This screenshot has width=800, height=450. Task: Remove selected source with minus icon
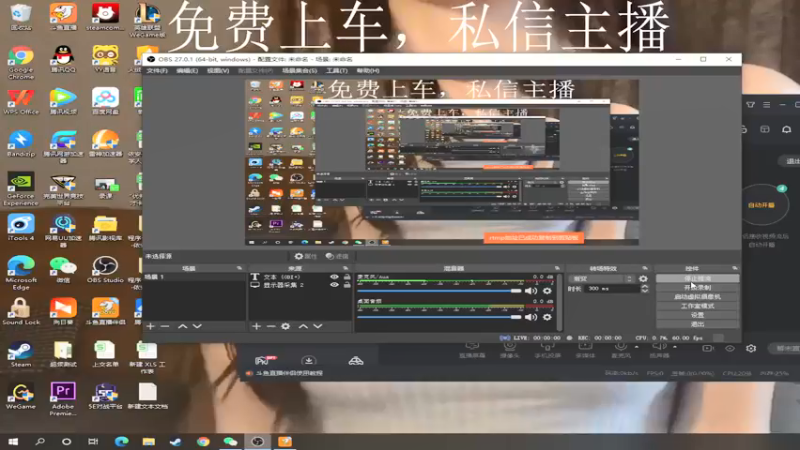point(271,326)
